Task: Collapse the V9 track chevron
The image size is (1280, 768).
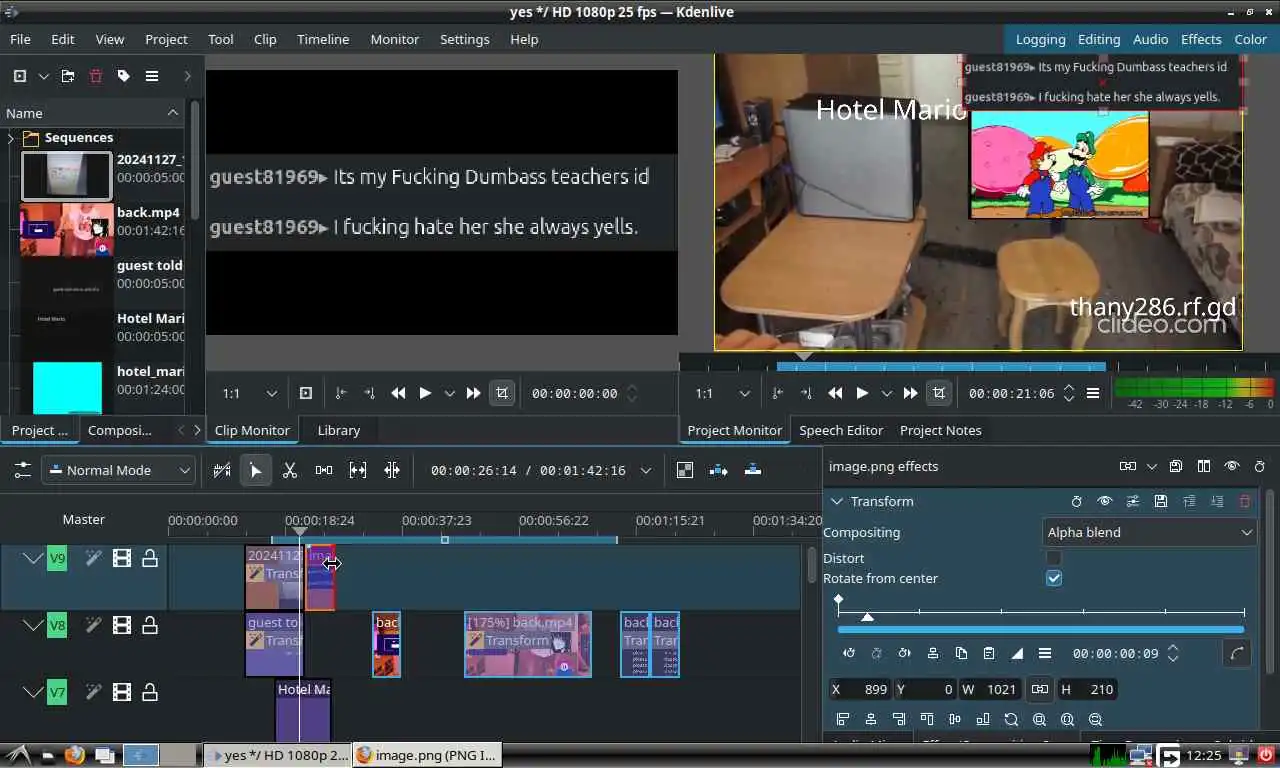Action: [32, 558]
